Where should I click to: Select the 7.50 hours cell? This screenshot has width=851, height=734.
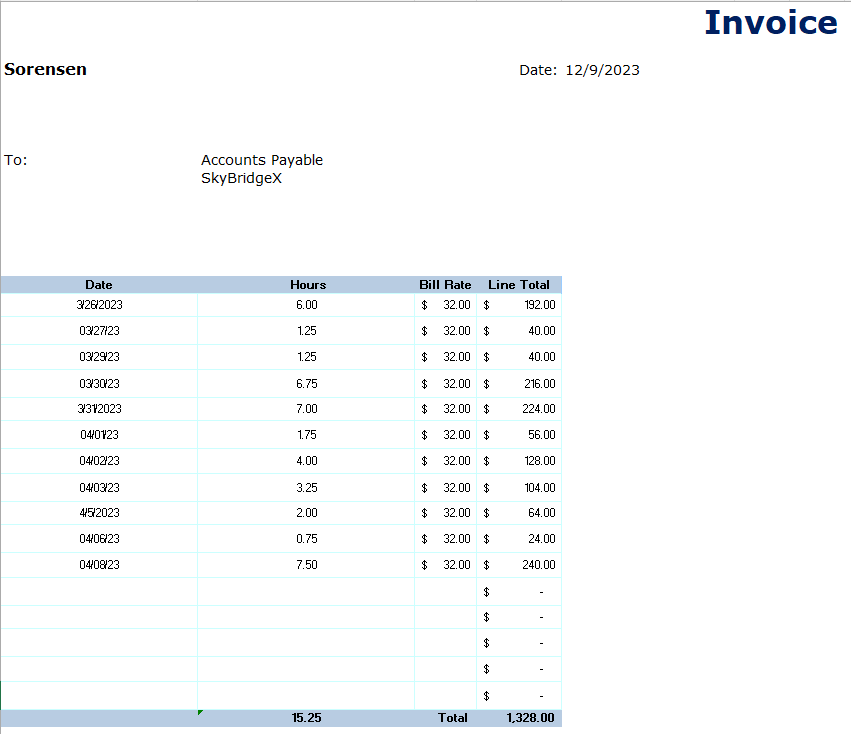(307, 565)
